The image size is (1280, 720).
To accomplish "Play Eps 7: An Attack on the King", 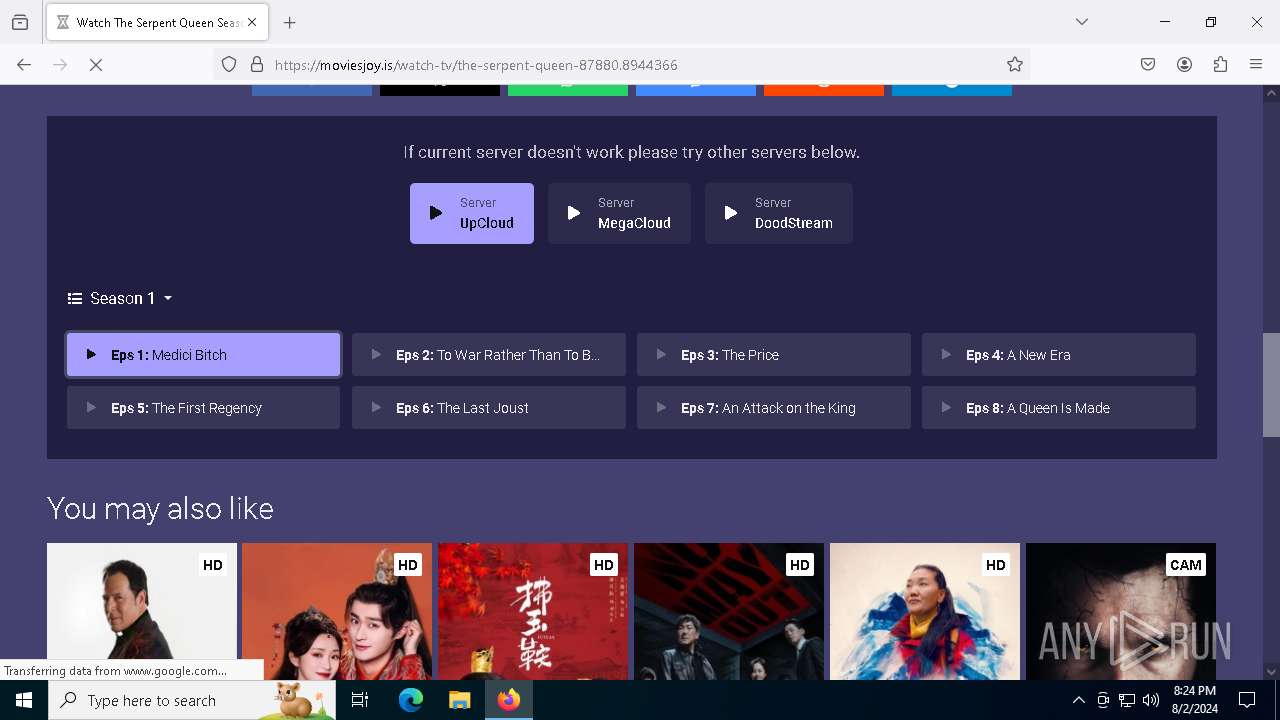I will 774,408.
